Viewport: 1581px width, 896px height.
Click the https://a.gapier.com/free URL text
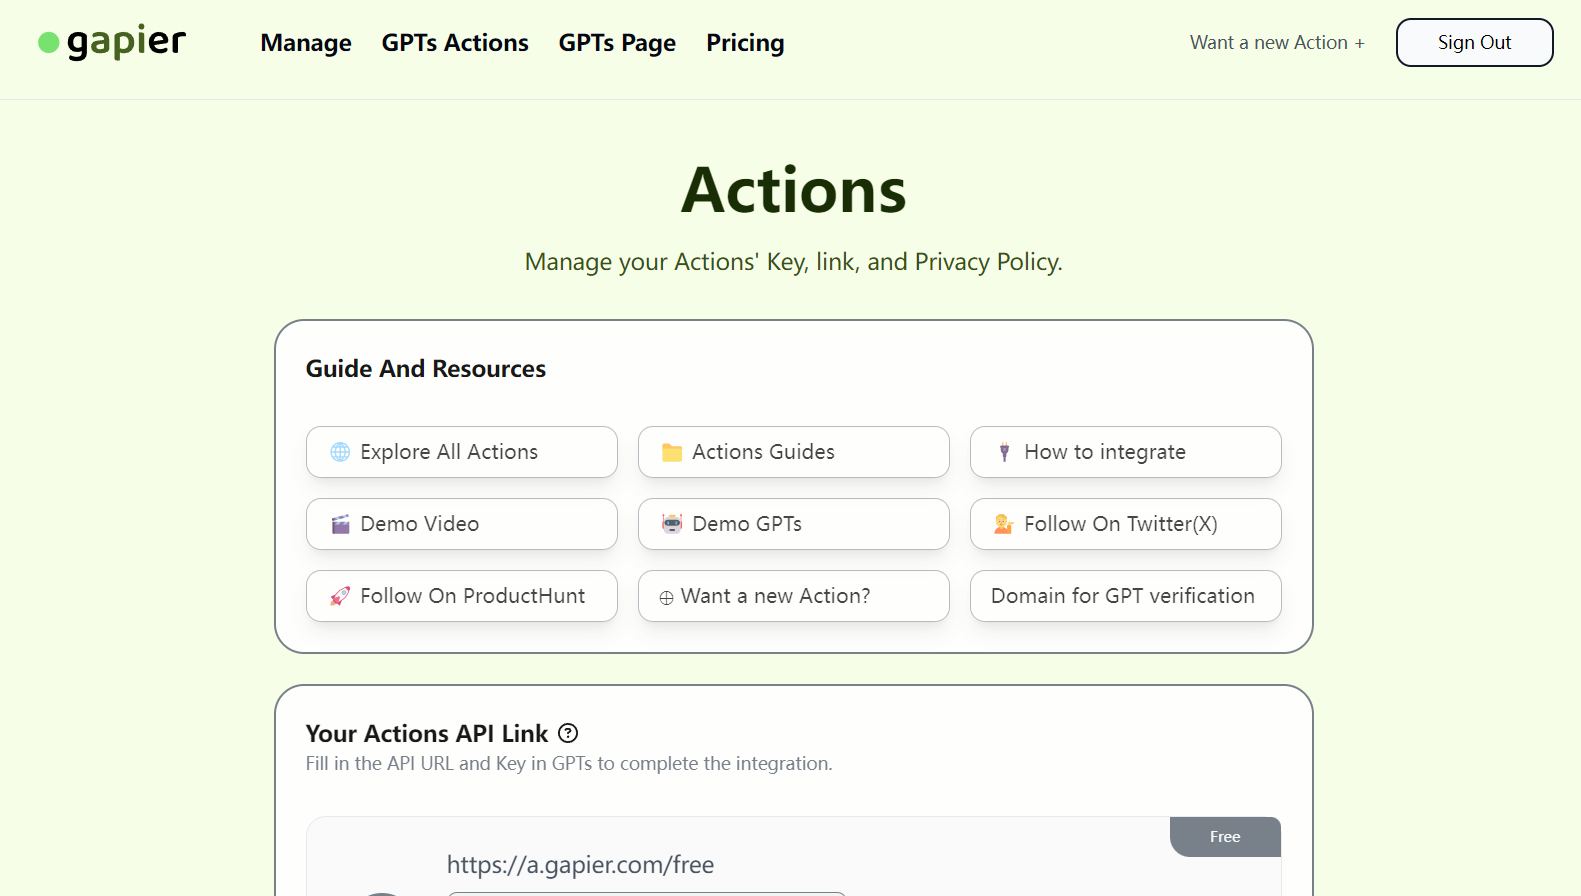[x=580, y=865]
